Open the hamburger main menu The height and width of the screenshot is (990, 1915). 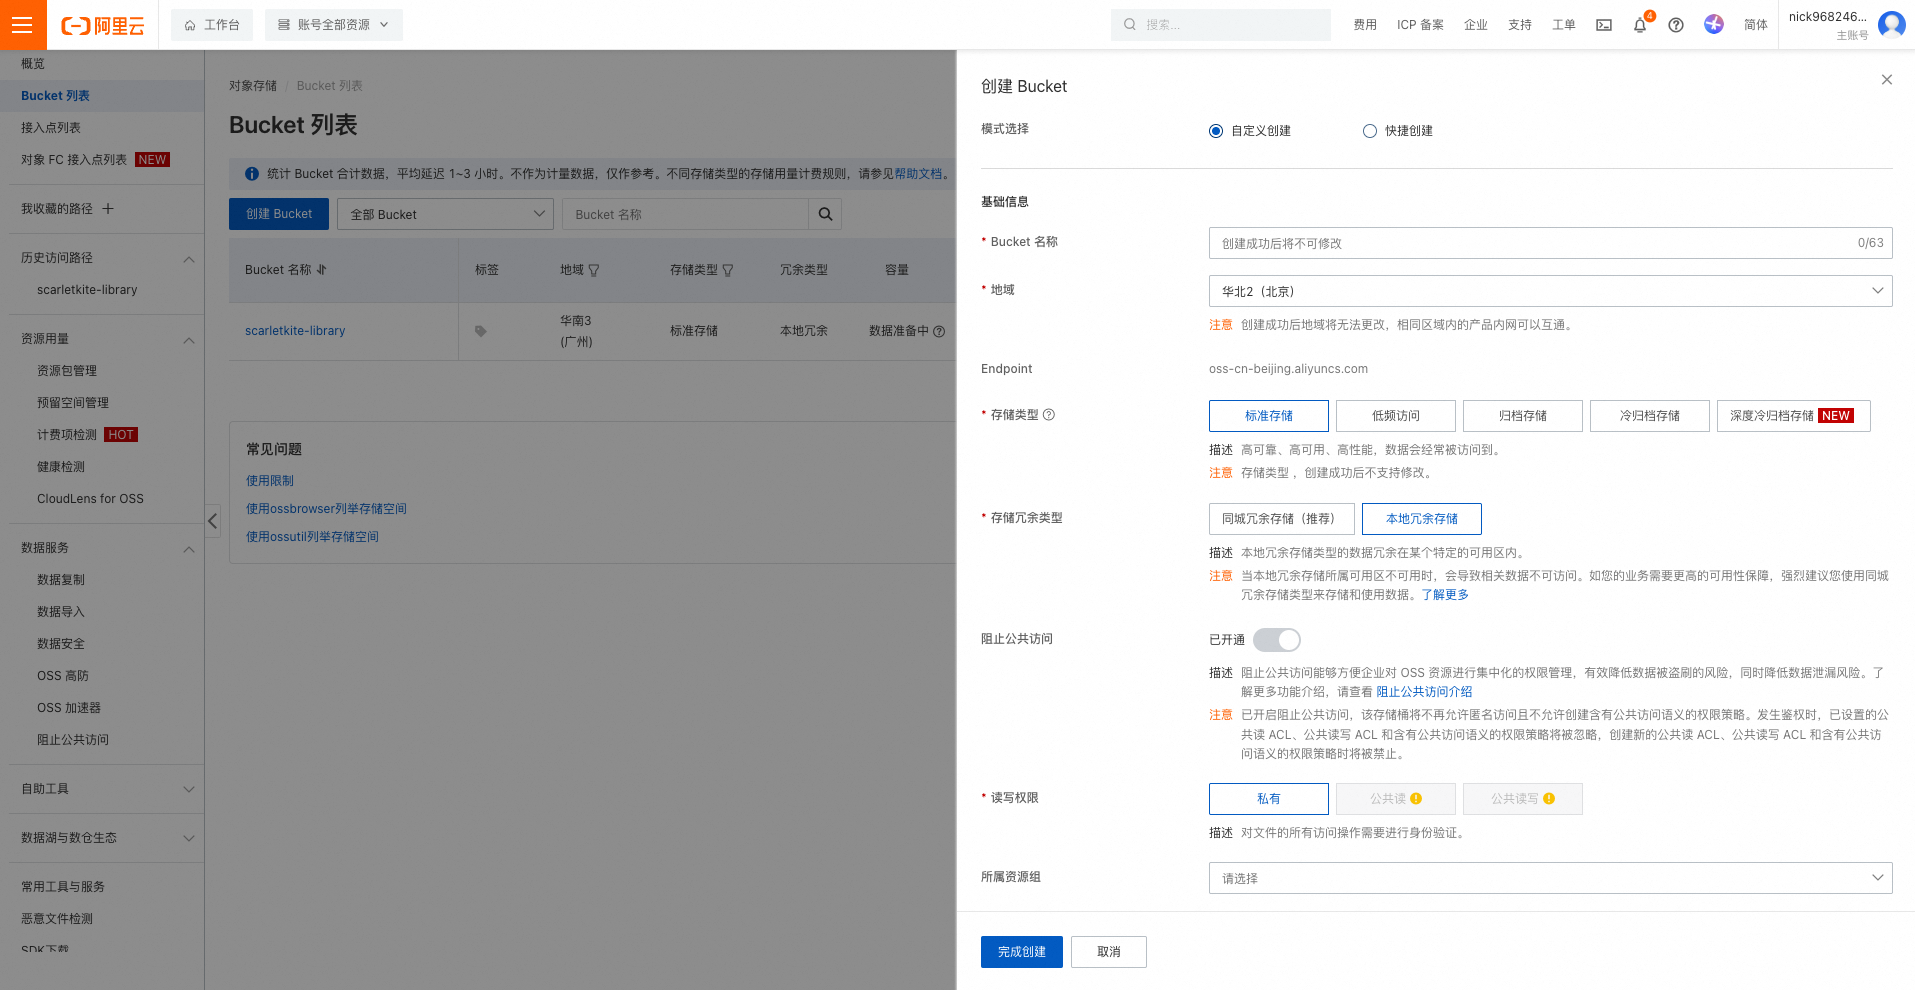[x=22, y=24]
